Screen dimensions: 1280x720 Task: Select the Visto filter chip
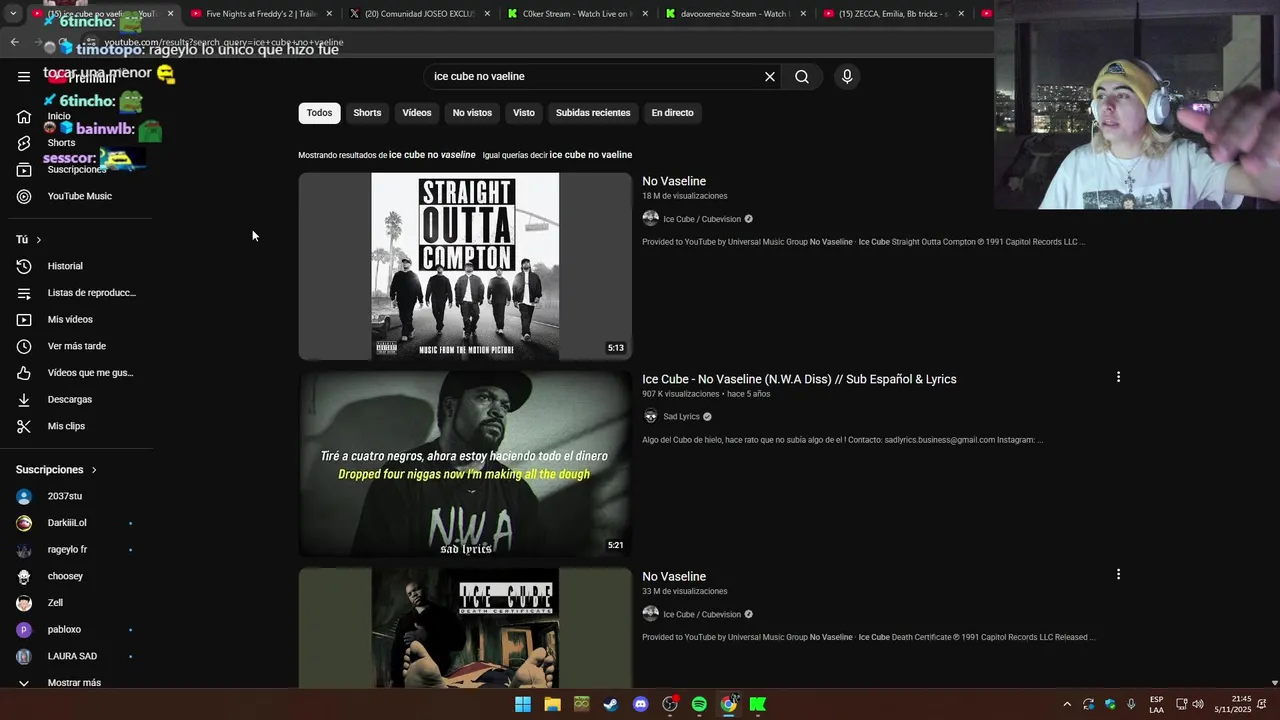524,113
